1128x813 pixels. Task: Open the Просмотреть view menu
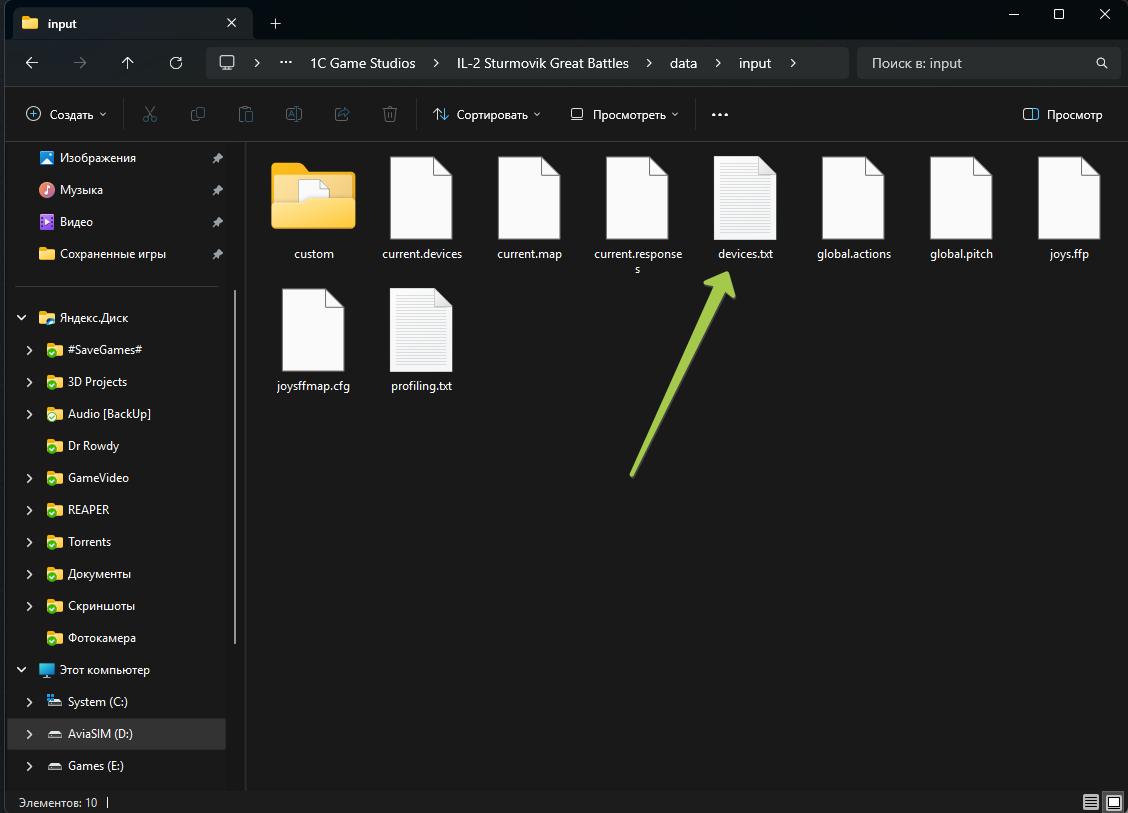(x=624, y=115)
